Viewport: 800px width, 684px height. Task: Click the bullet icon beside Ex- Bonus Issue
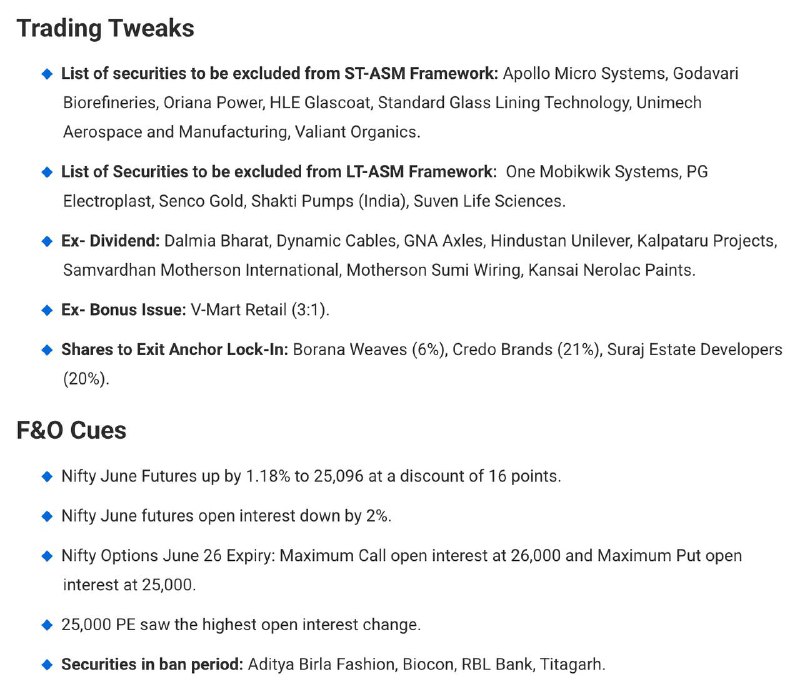[x=47, y=310]
